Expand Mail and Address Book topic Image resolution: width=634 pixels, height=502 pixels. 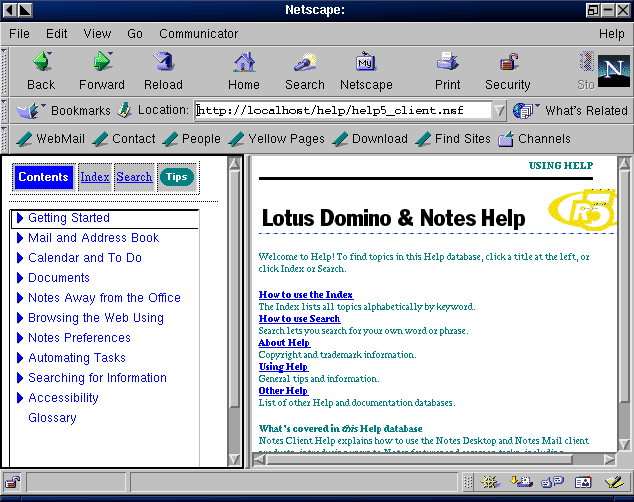tap(19, 238)
